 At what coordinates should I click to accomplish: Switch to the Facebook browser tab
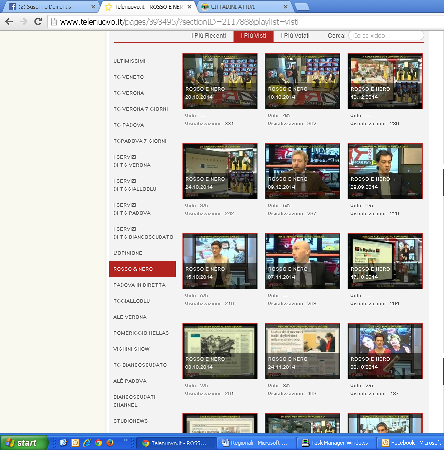coord(49,7)
